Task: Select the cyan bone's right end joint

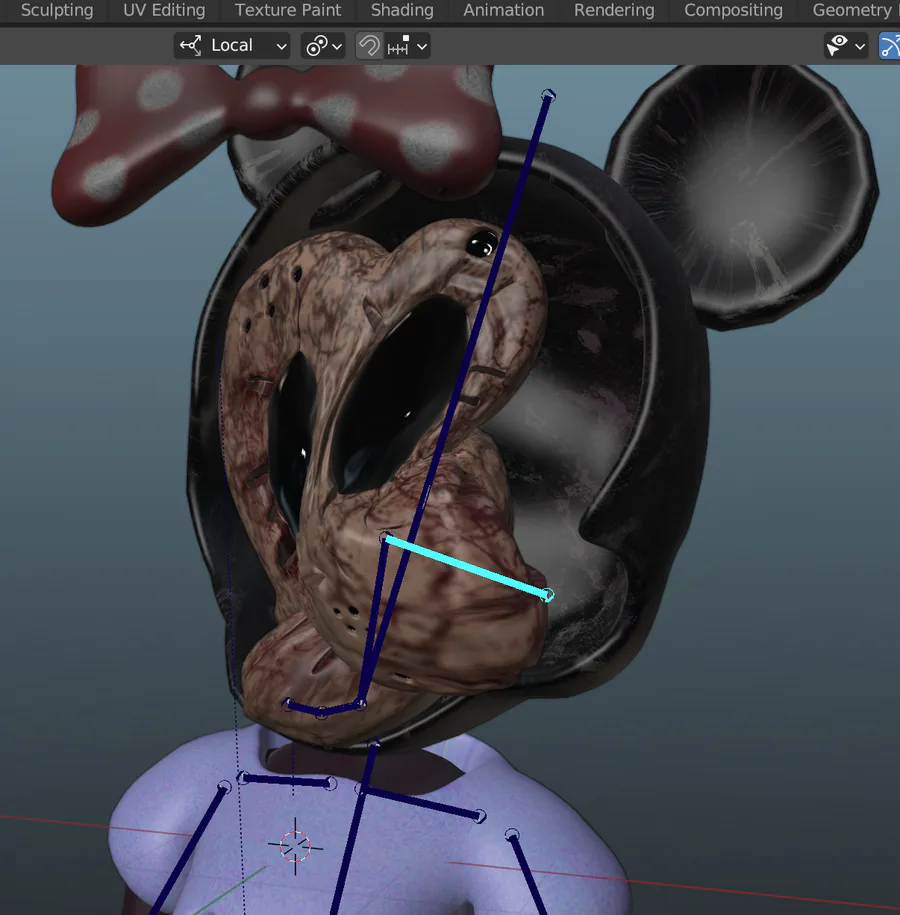Action: (x=547, y=595)
